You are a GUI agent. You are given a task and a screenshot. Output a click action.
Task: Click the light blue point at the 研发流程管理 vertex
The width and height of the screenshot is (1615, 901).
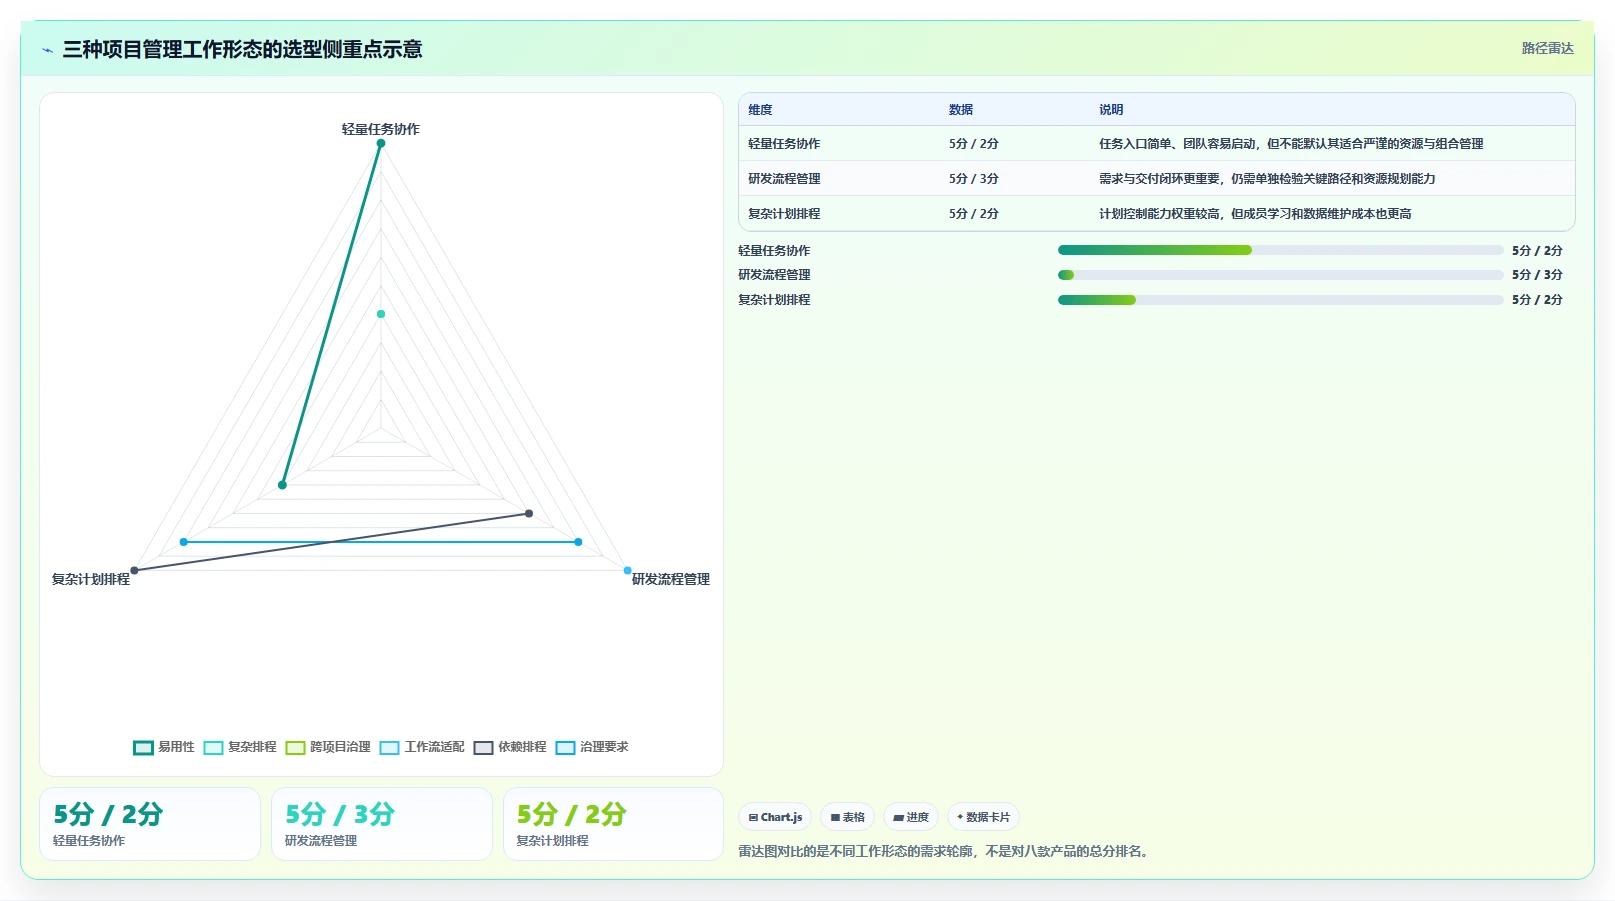click(628, 571)
